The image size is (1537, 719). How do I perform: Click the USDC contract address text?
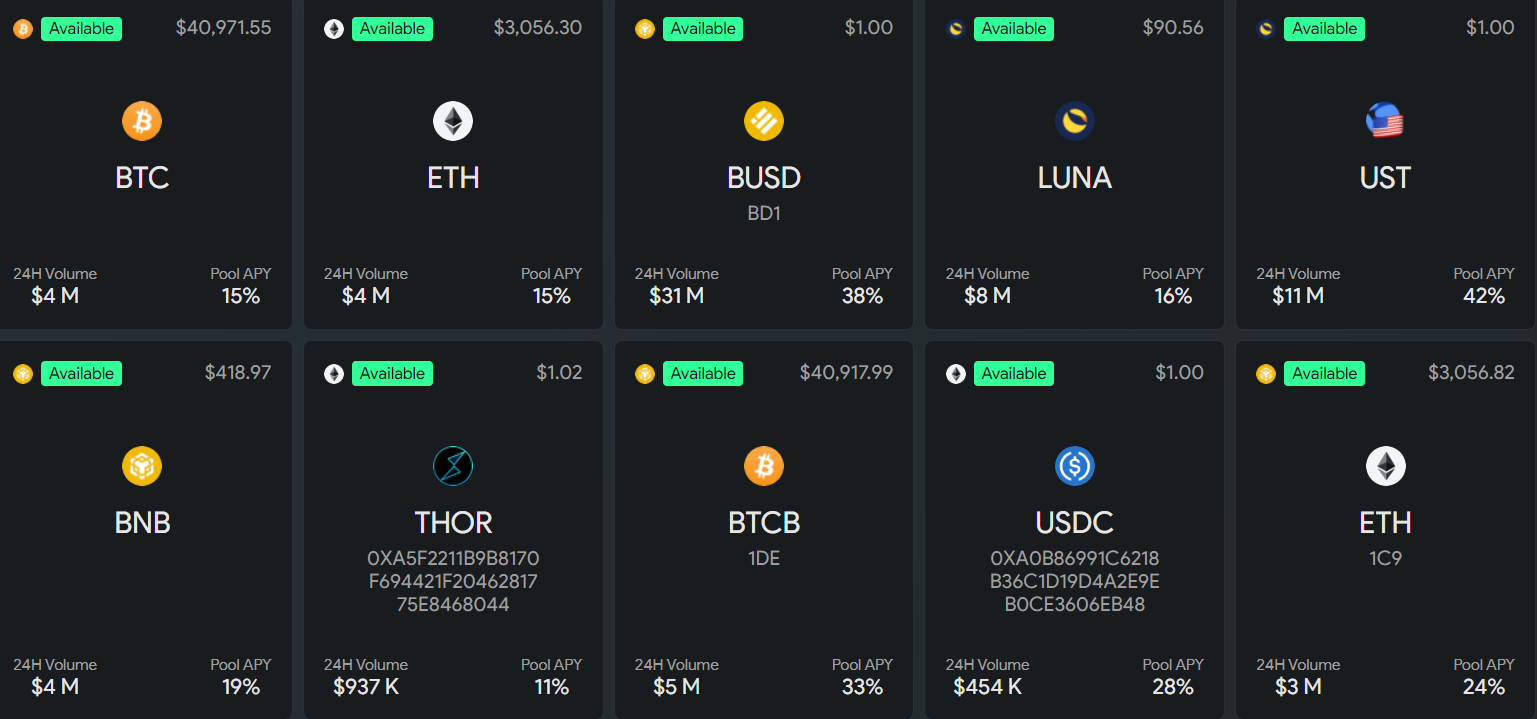[x=1075, y=581]
